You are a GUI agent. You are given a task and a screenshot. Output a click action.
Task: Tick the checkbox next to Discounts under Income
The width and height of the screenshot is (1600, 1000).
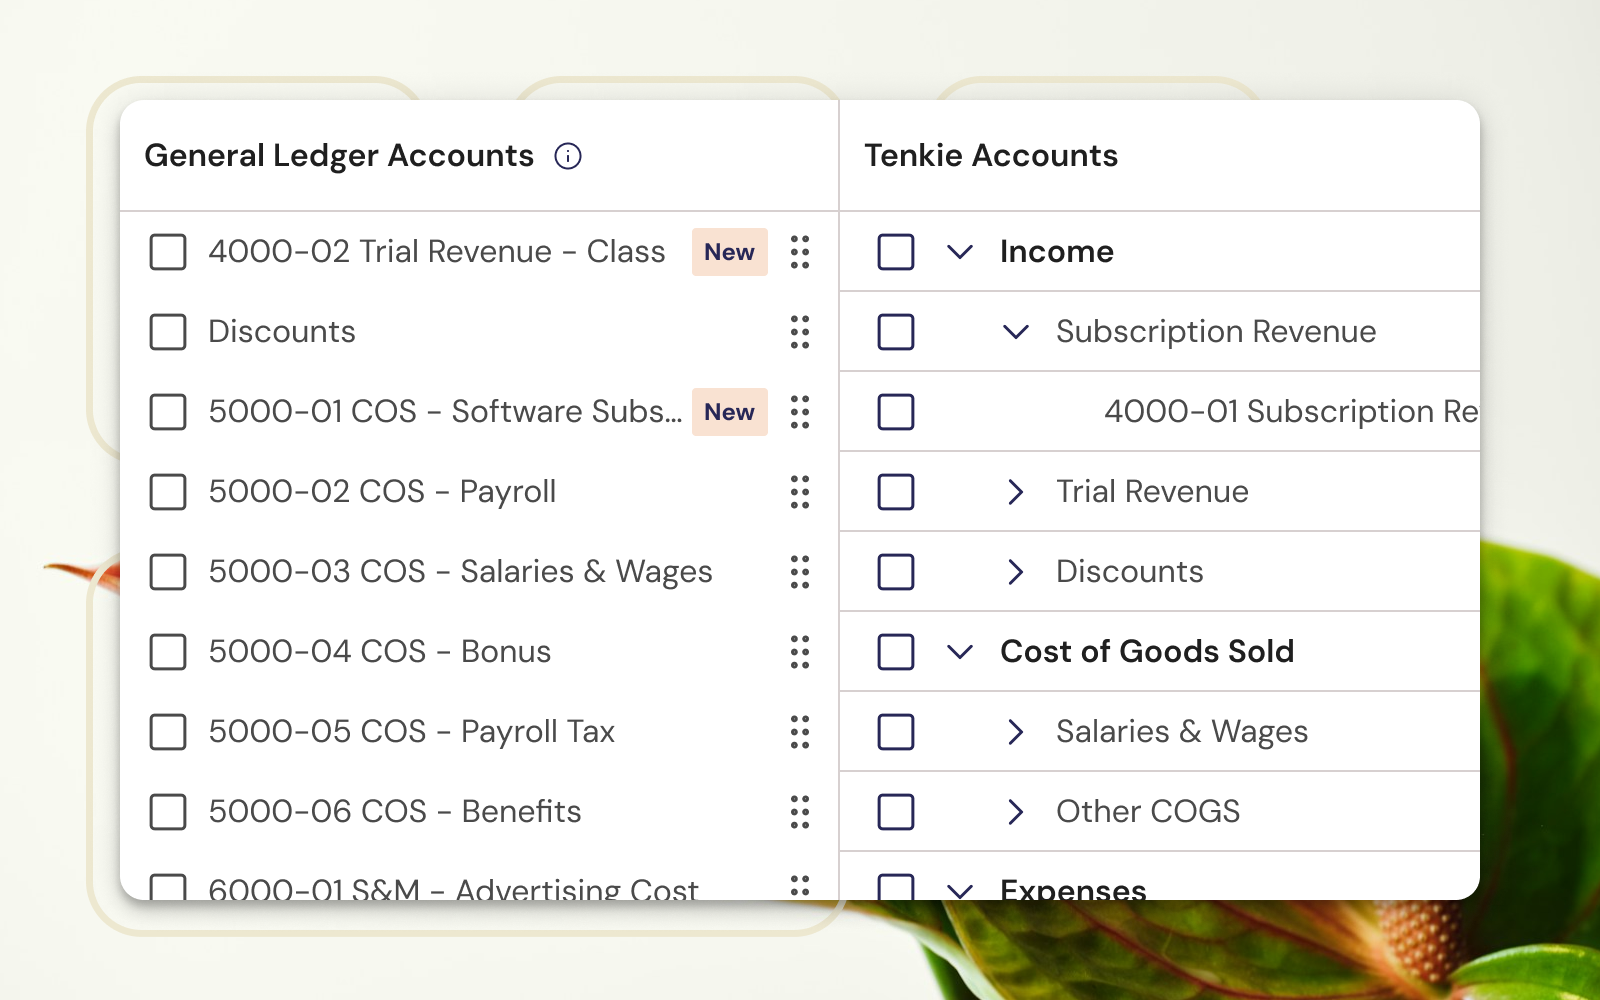click(895, 572)
